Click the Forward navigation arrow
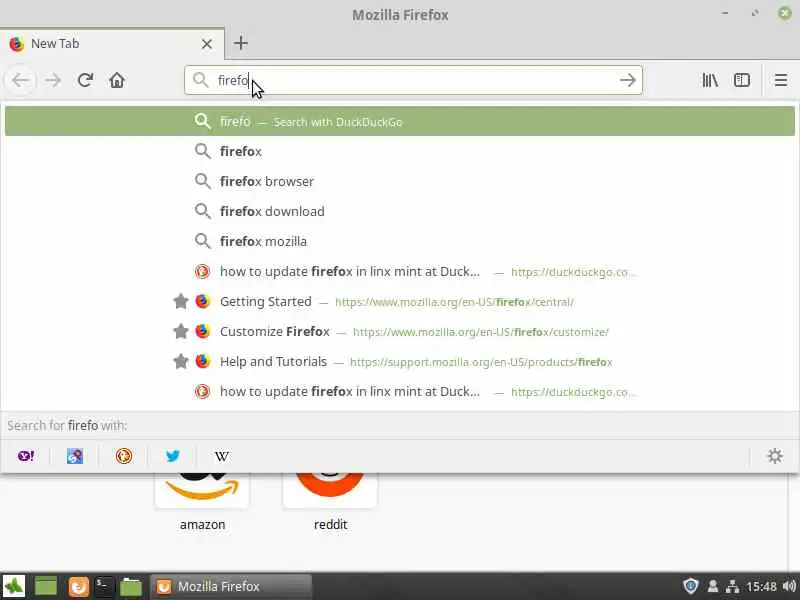 [53, 80]
